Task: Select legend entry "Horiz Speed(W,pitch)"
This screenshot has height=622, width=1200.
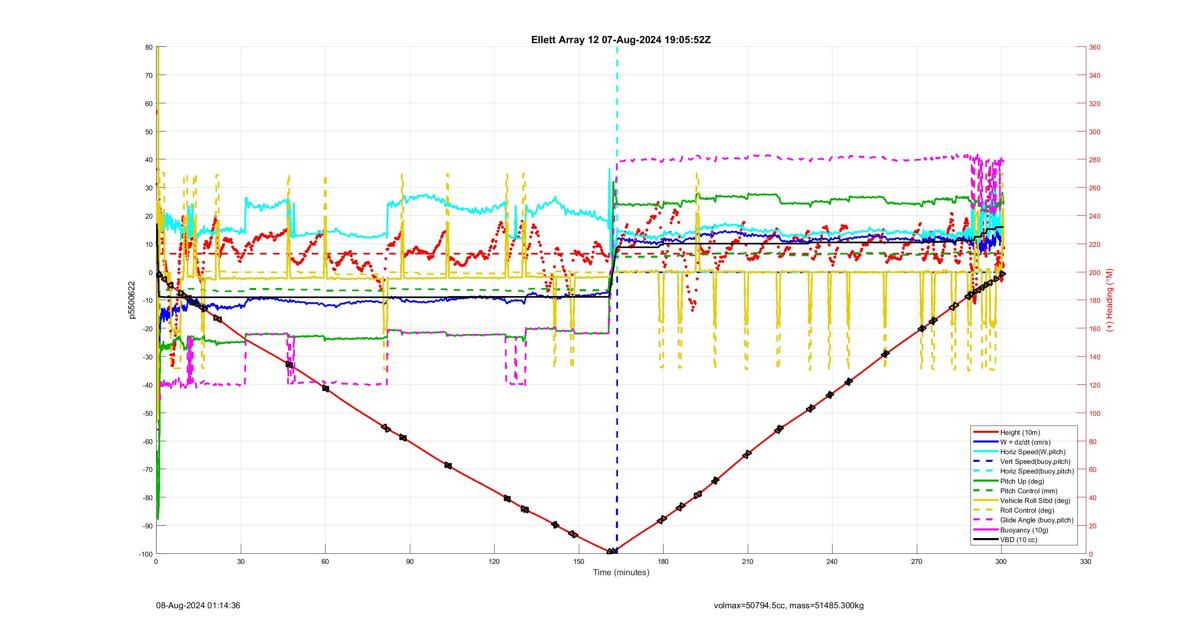Action: tap(1033, 451)
